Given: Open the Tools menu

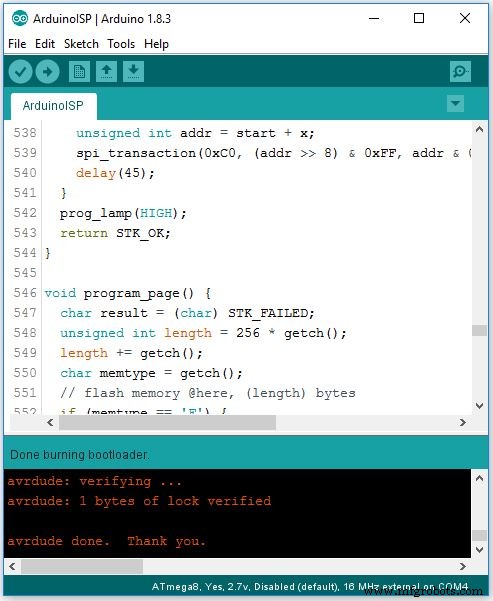Looking at the screenshot, I should click(121, 44).
